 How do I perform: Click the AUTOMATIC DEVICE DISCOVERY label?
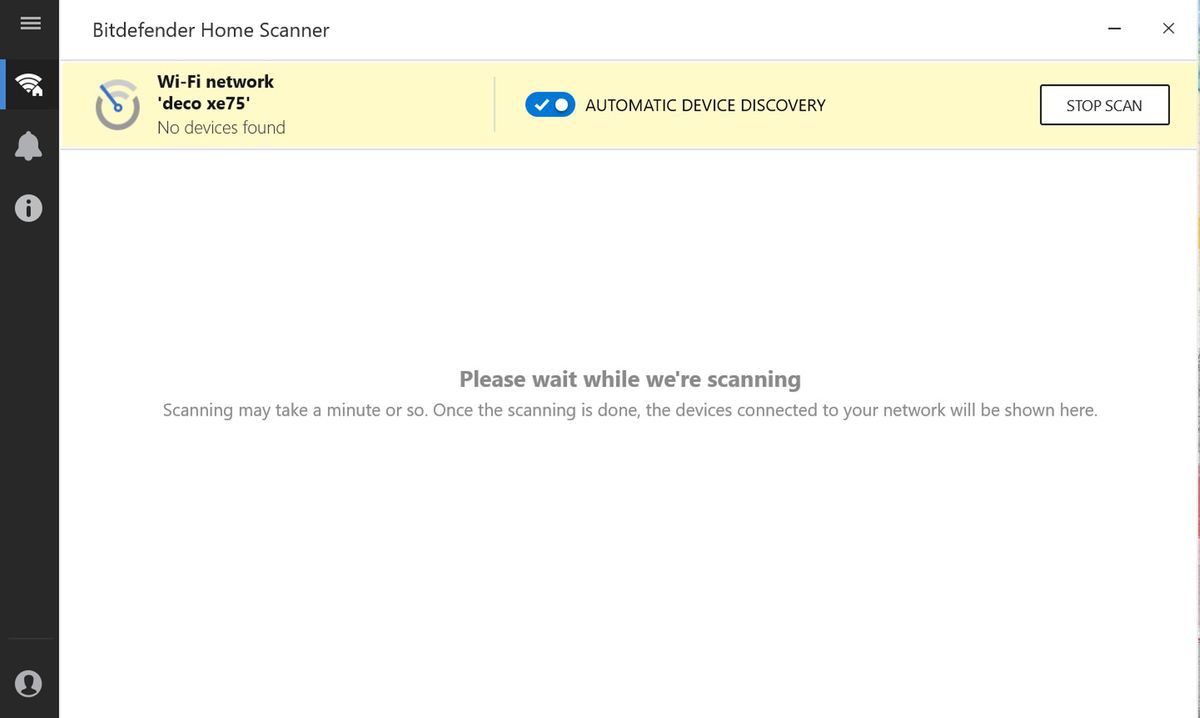(705, 105)
